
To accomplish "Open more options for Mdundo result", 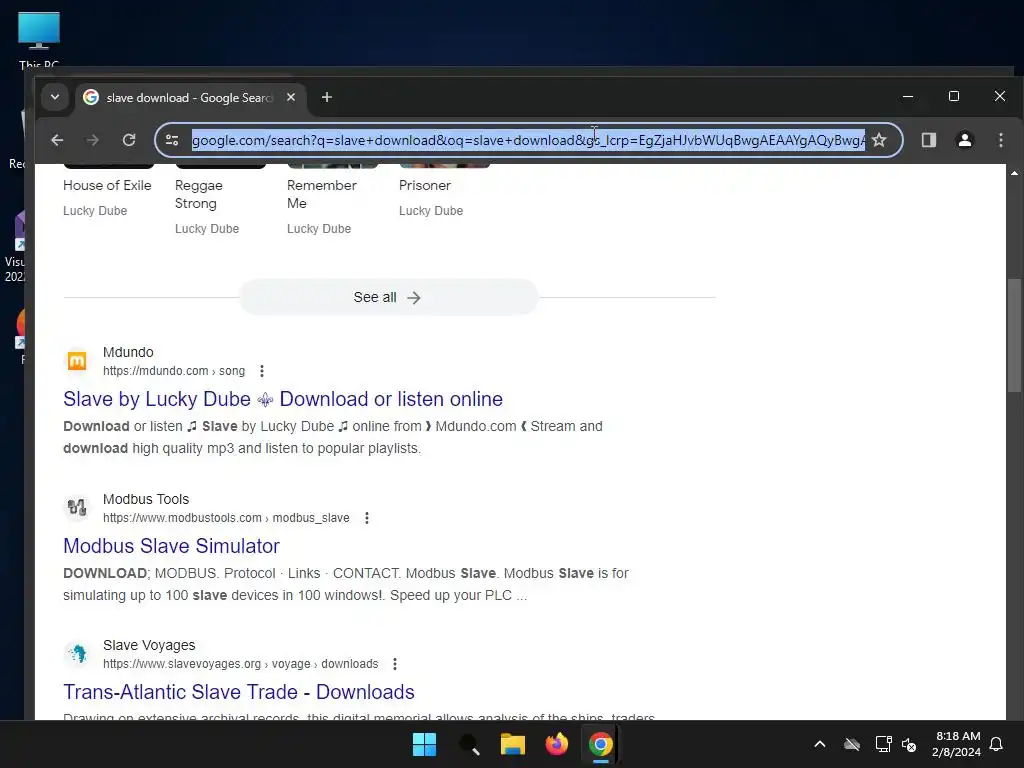I will [262, 371].
